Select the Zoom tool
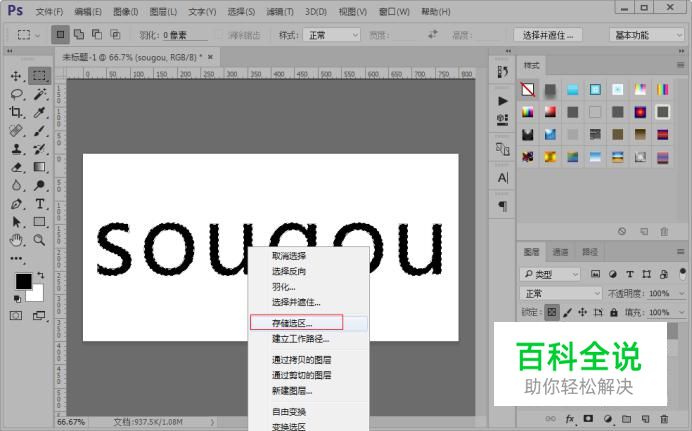 click(39, 240)
